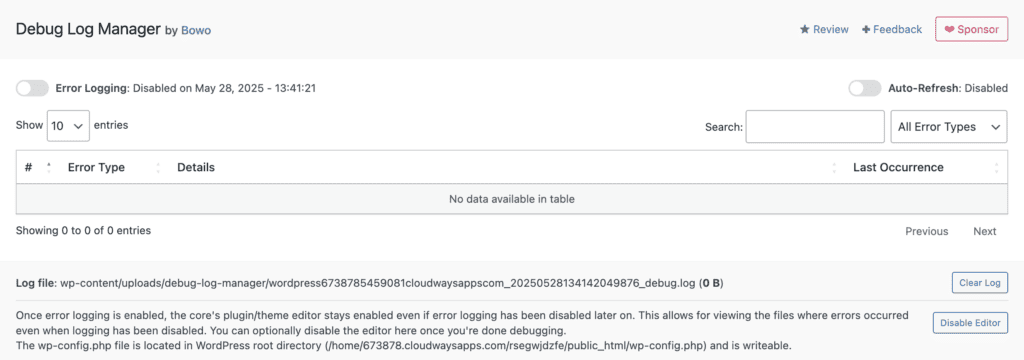Click the Disable Editor button
Viewport: 1024px width, 360px height.
[970, 323]
